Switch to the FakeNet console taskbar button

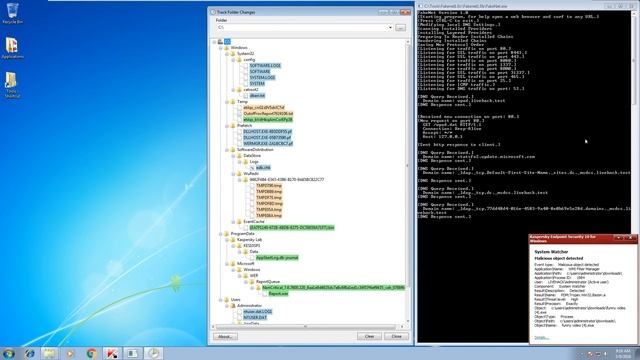(132, 353)
